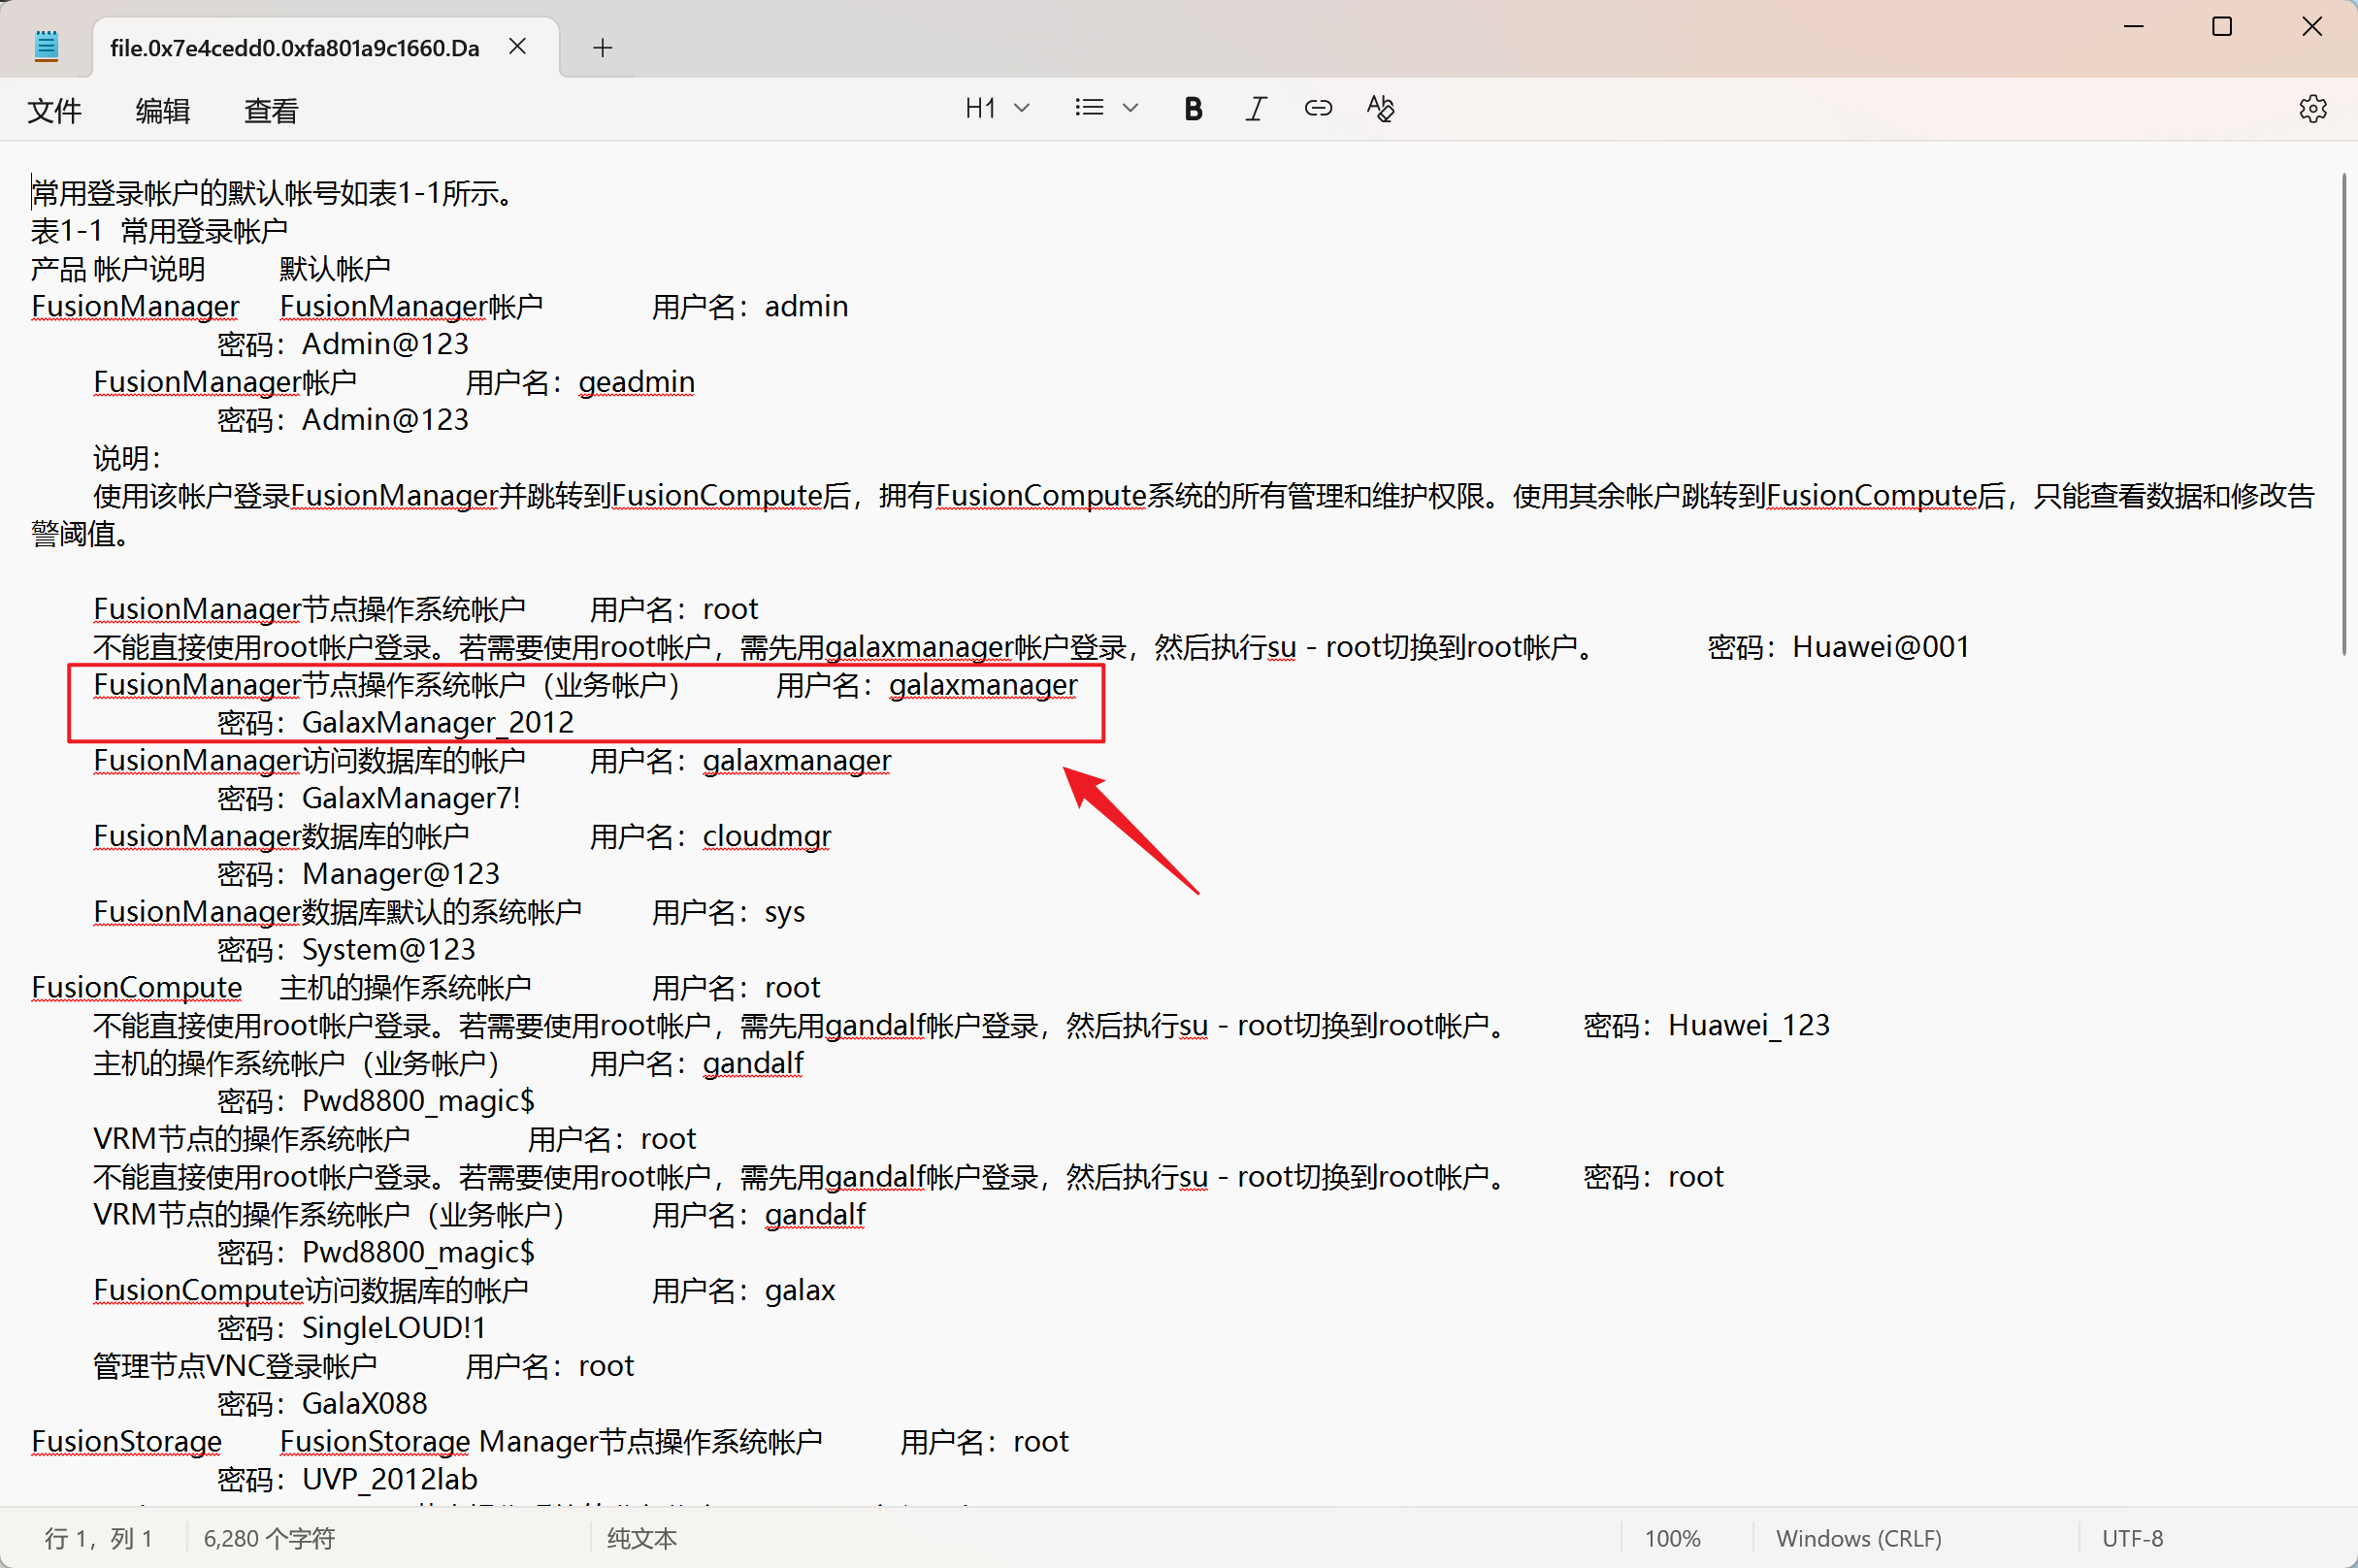The image size is (2358, 1568).
Task: Click the Windows (CRLF) line ending indicator
Action: [1858, 1538]
